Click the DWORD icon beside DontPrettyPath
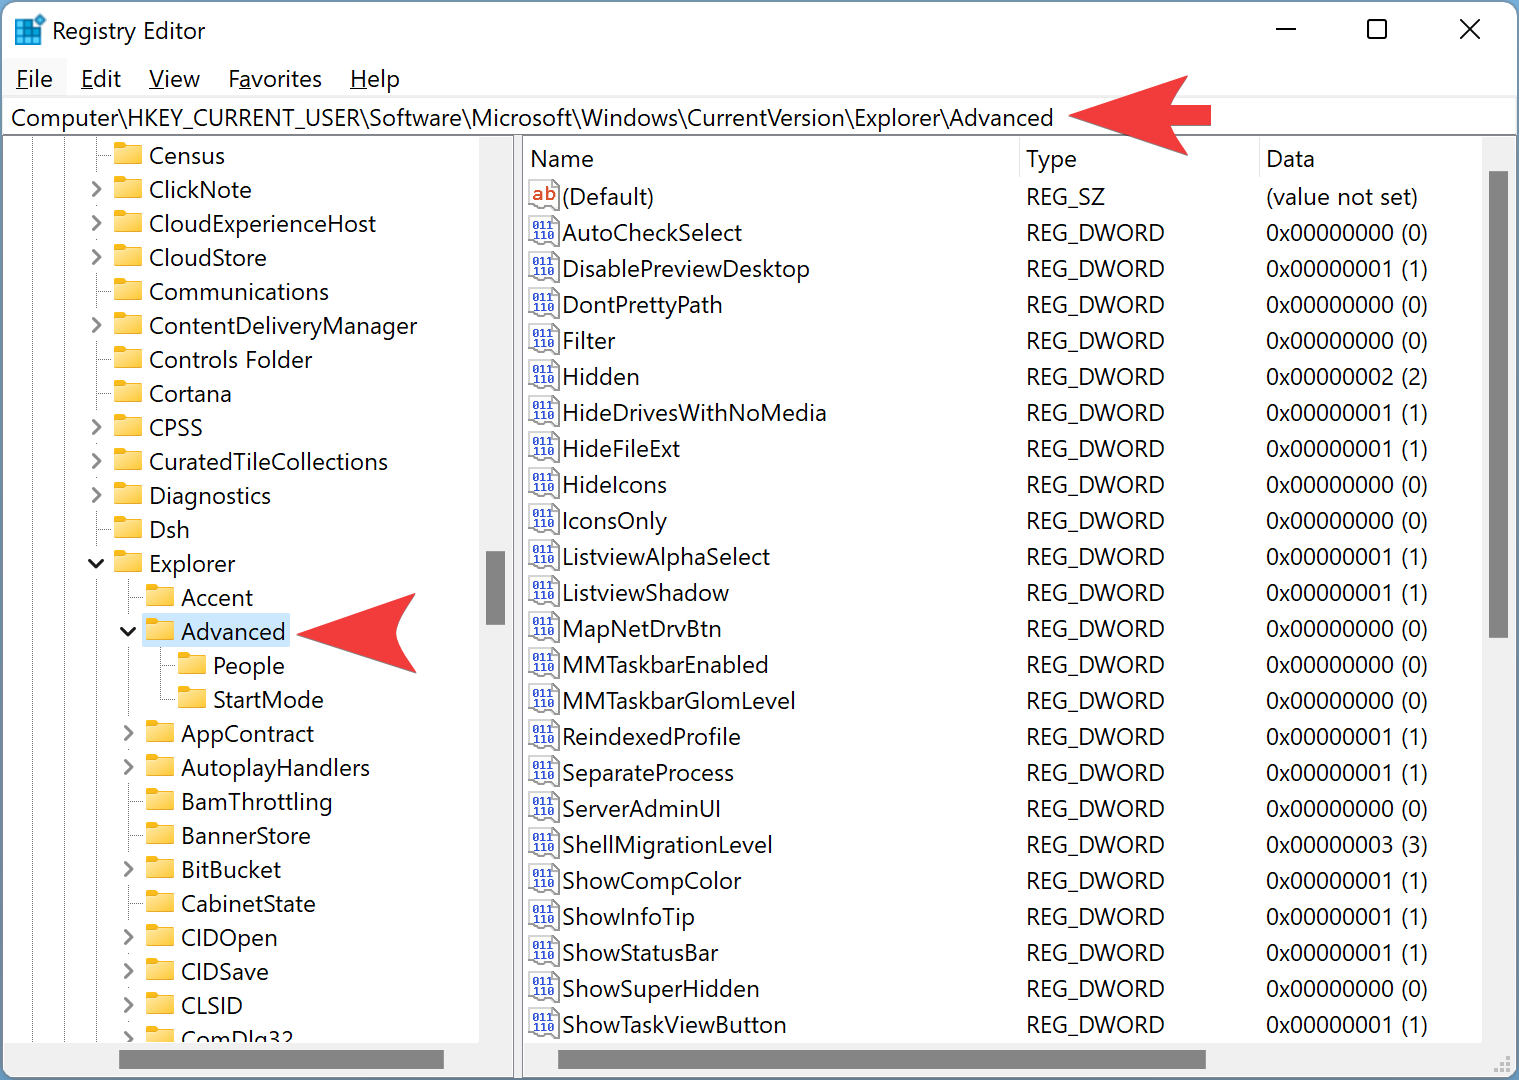 (x=543, y=303)
